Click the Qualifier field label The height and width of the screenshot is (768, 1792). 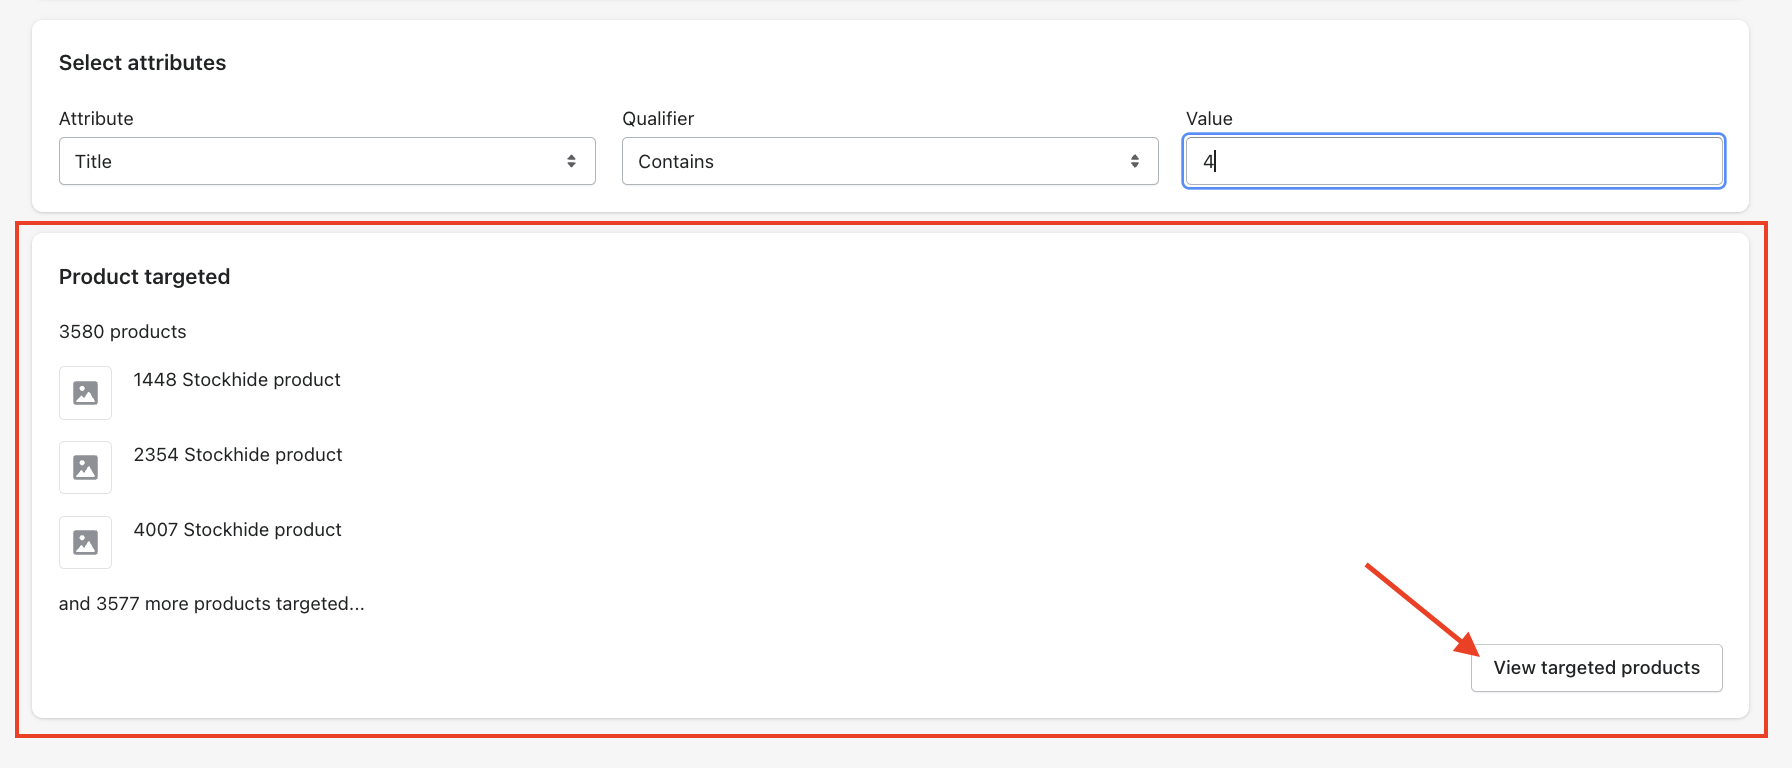click(658, 119)
